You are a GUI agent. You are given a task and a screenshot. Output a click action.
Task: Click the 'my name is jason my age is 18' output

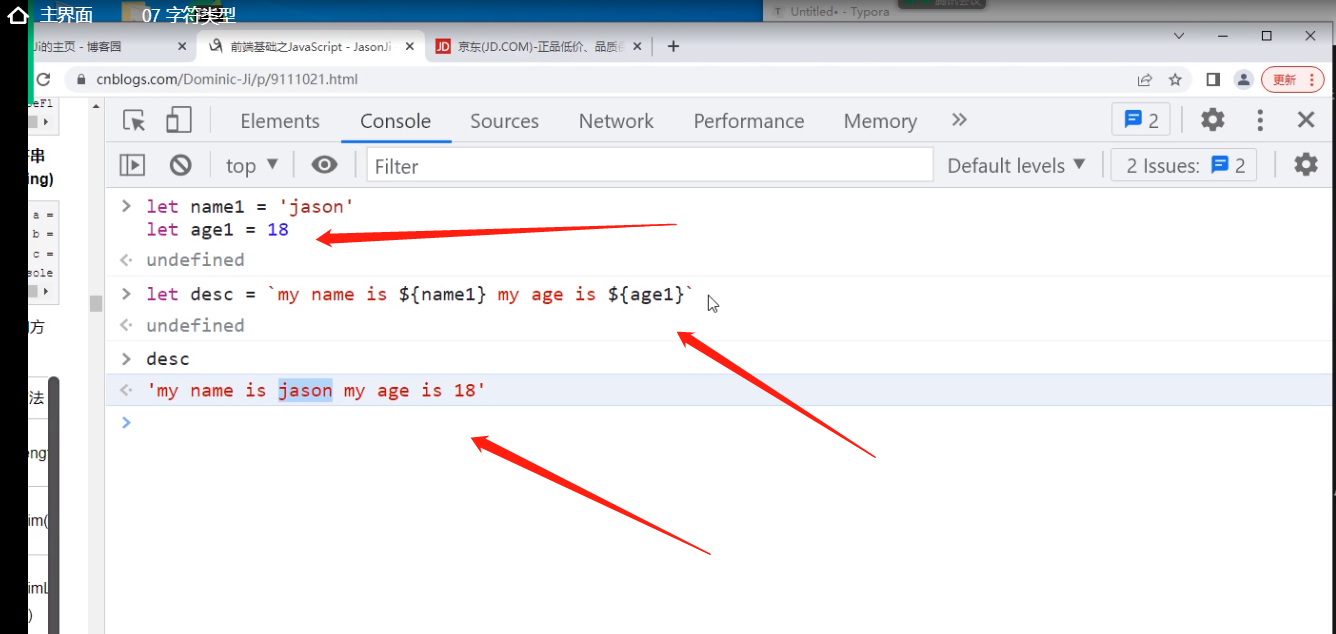pos(316,390)
